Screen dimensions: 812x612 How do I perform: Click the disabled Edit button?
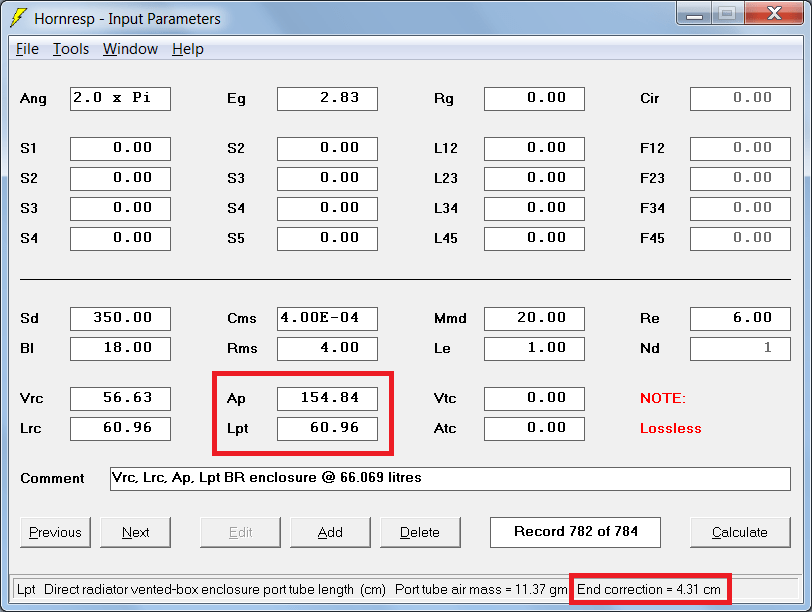[240, 532]
